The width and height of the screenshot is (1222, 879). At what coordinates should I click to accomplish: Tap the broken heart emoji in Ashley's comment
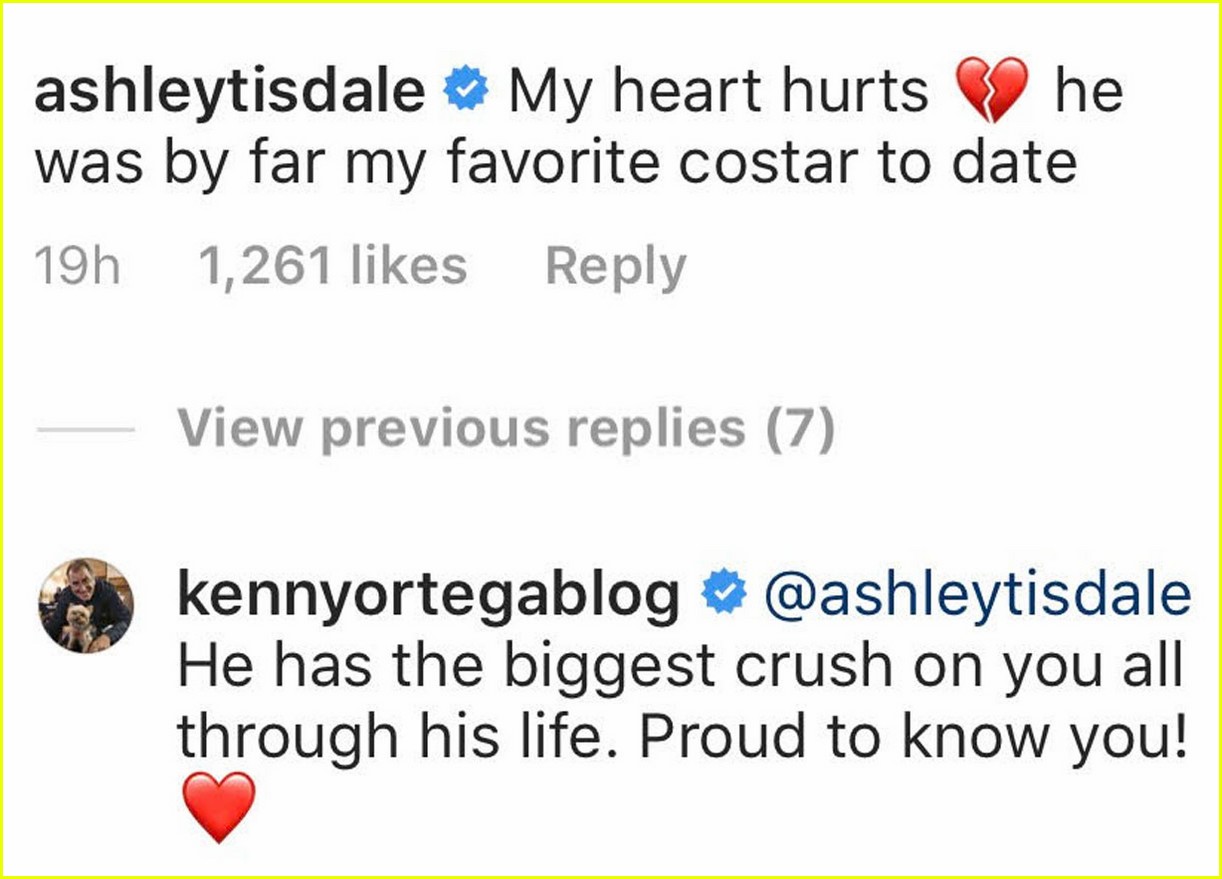point(992,88)
